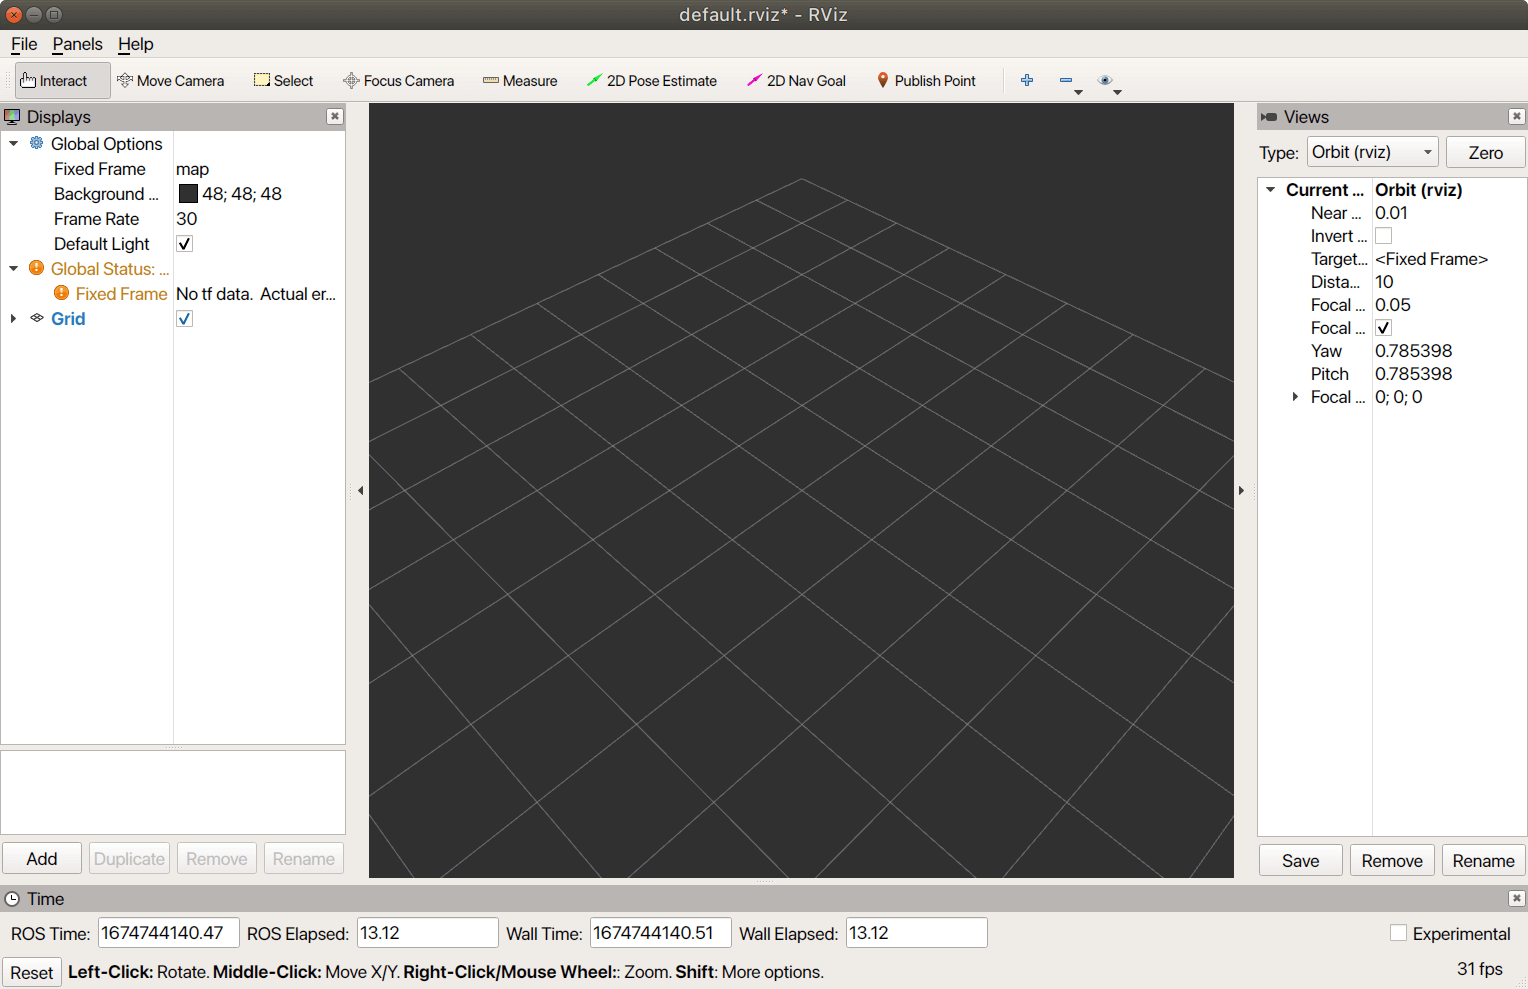Enable the Experimental checkbox
1528x989 pixels.
1398,933
